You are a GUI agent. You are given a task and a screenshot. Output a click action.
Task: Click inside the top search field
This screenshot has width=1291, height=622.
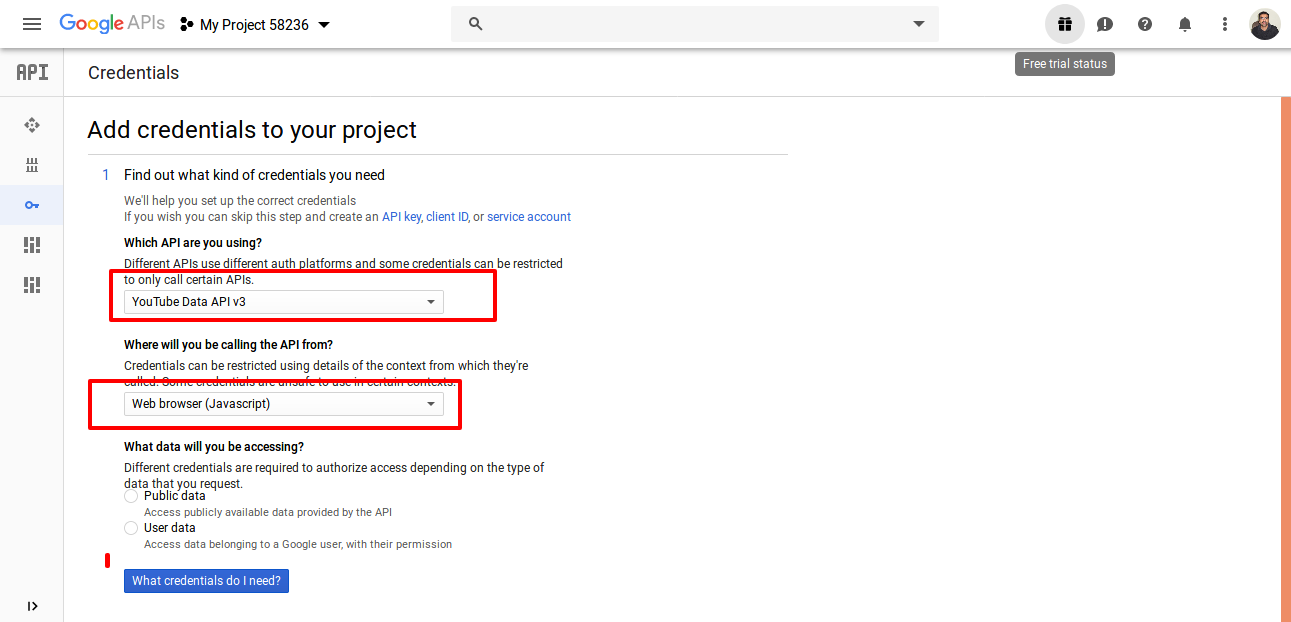[695, 24]
